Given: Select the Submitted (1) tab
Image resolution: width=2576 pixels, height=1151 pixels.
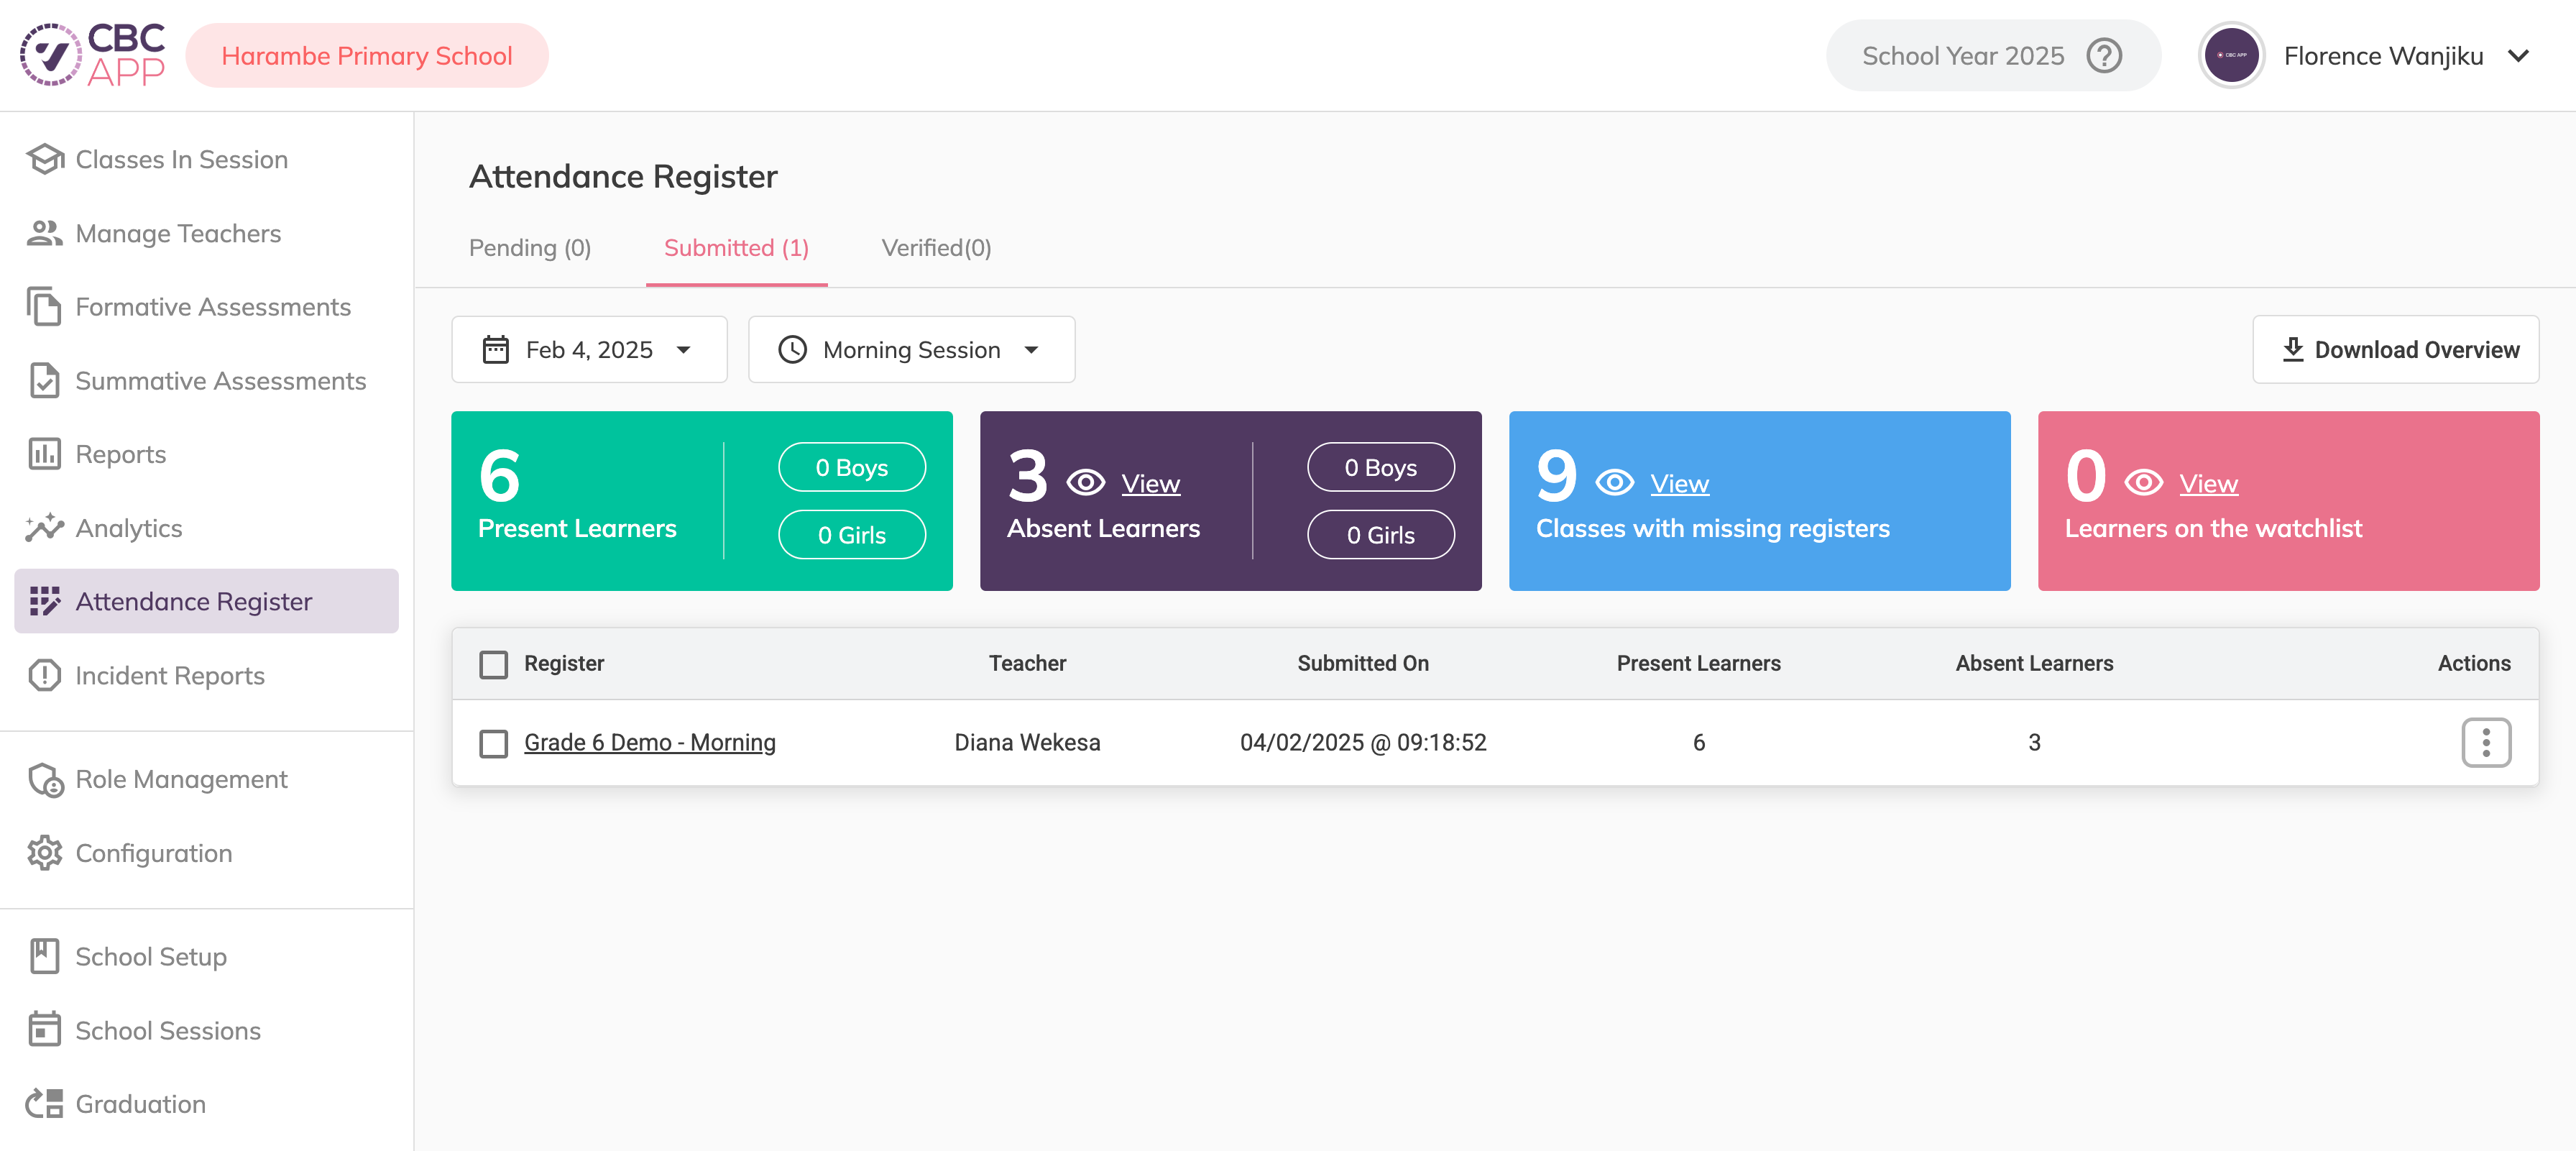Looking at the screenshot, I should (x=736, y=247).
